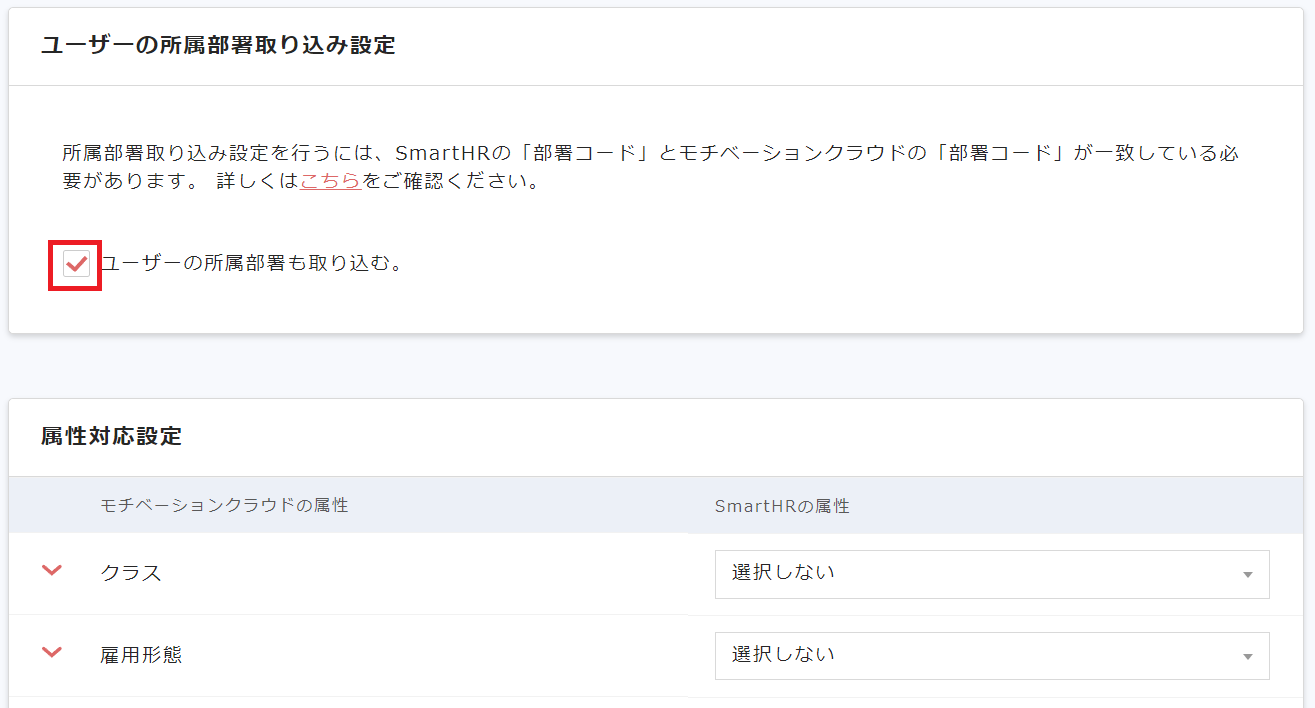Open the こちら help link
Screen dimensions: 1315x708
pos(330,182)
